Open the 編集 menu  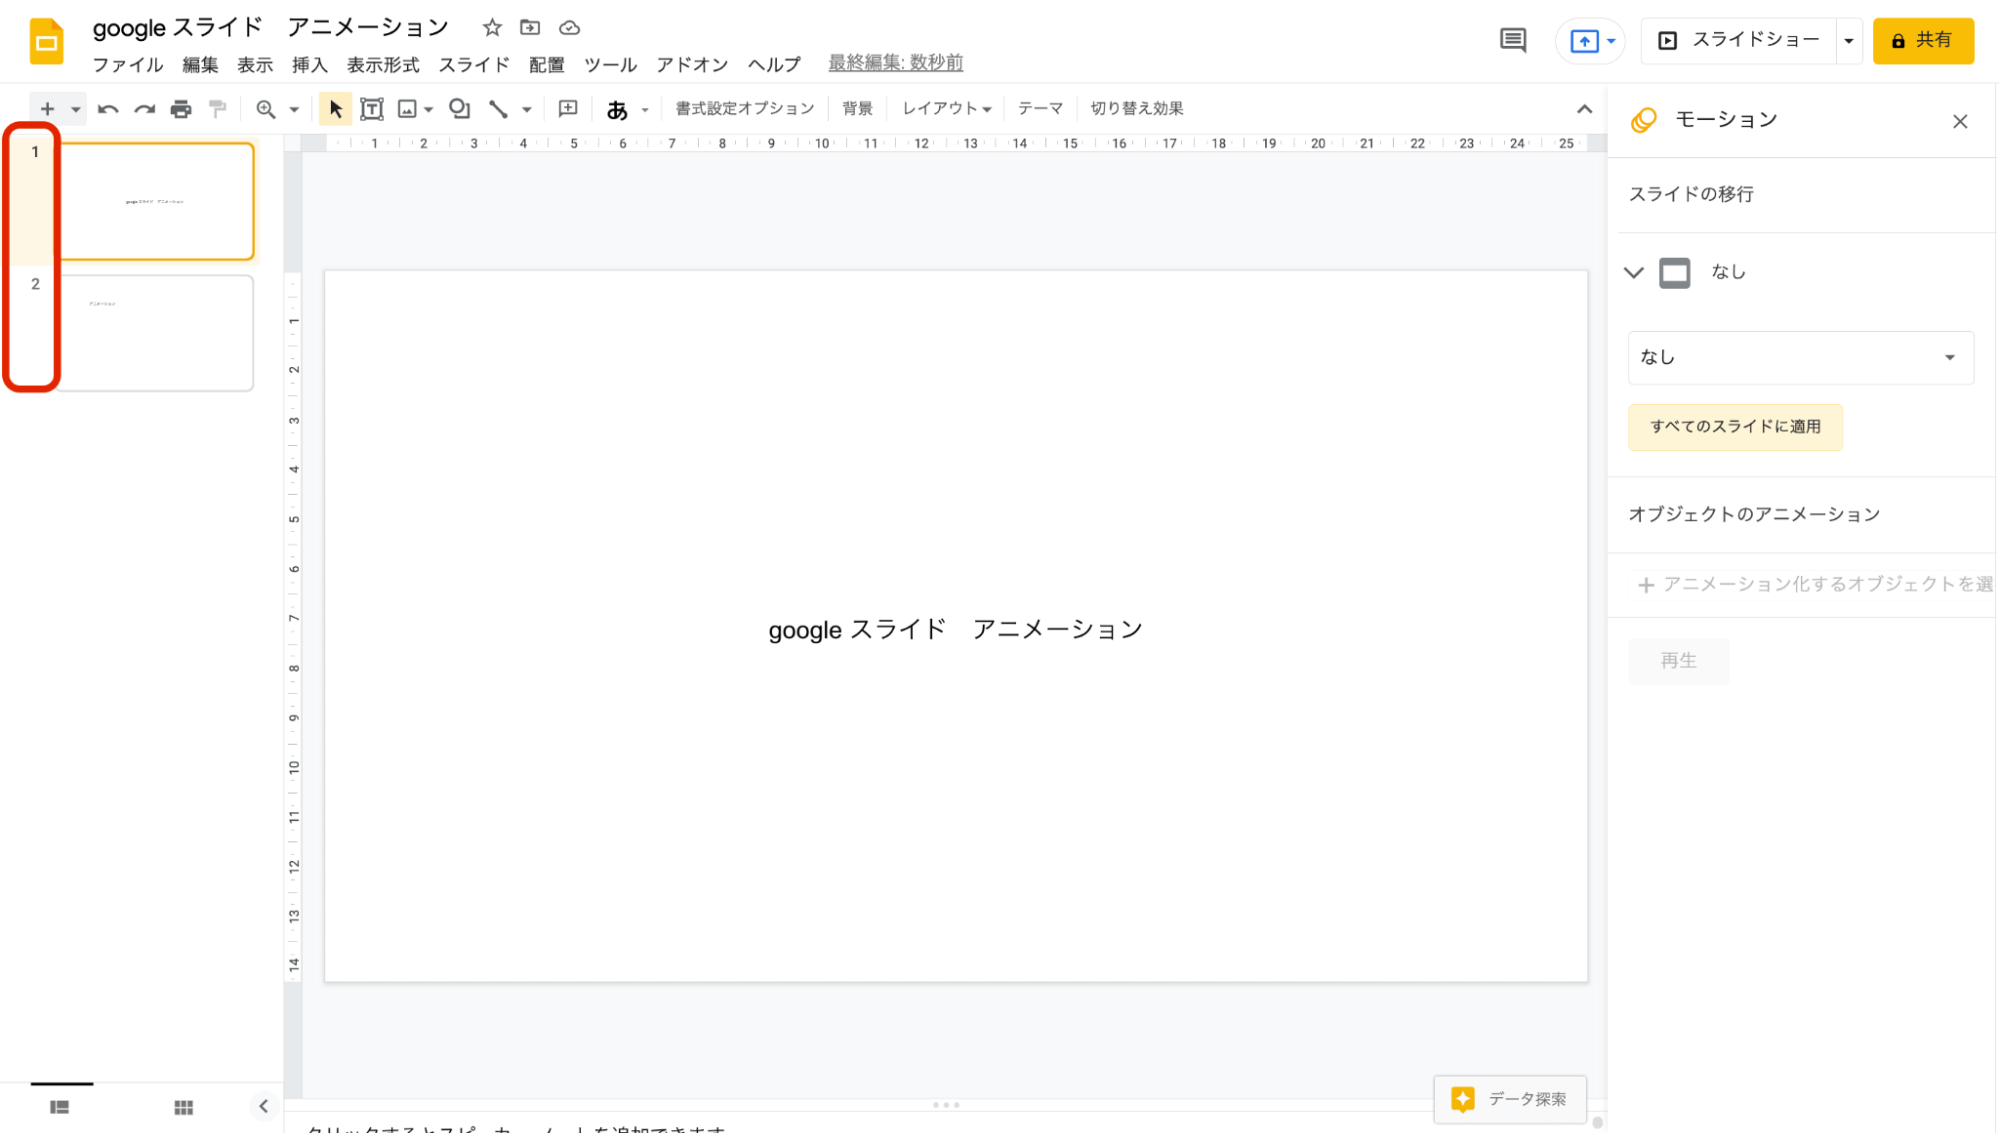pos(200,65)
